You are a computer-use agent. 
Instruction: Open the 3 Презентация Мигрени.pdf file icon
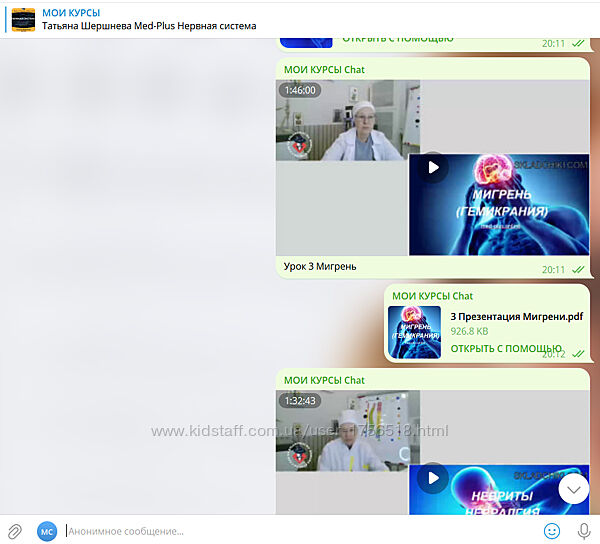pyautogui.click(x=414, y=332)
